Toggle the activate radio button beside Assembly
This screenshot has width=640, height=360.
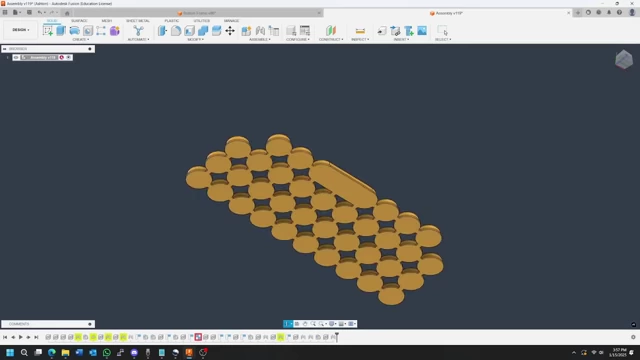(x=69, y=58)
